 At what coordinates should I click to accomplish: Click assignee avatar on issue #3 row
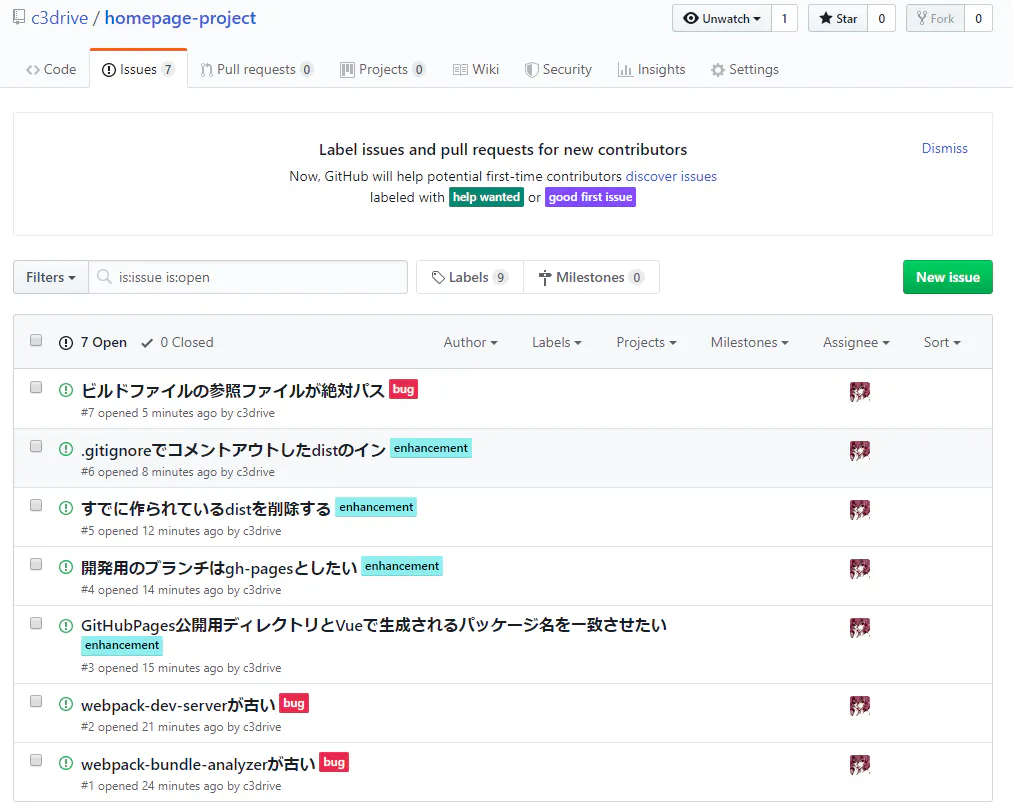click(860, 627)
